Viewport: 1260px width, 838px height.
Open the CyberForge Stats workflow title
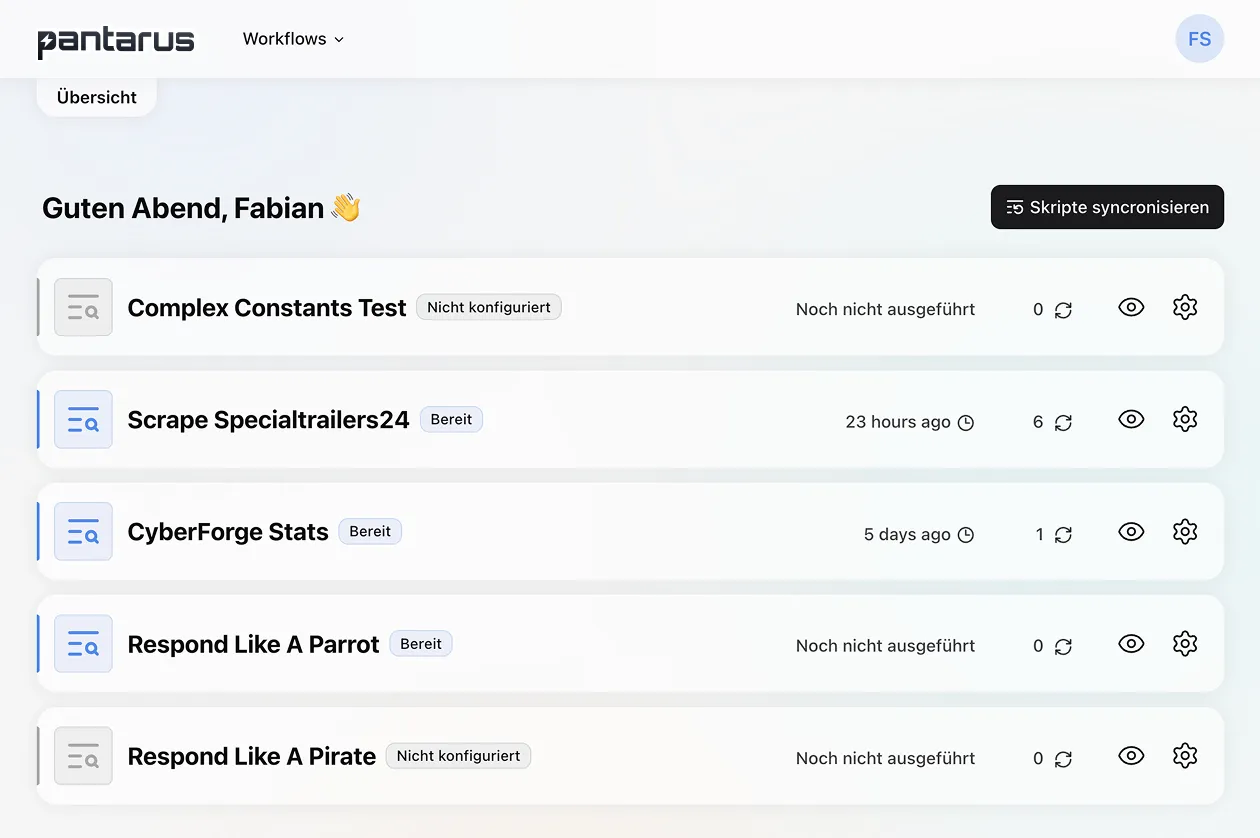point(228,532)
